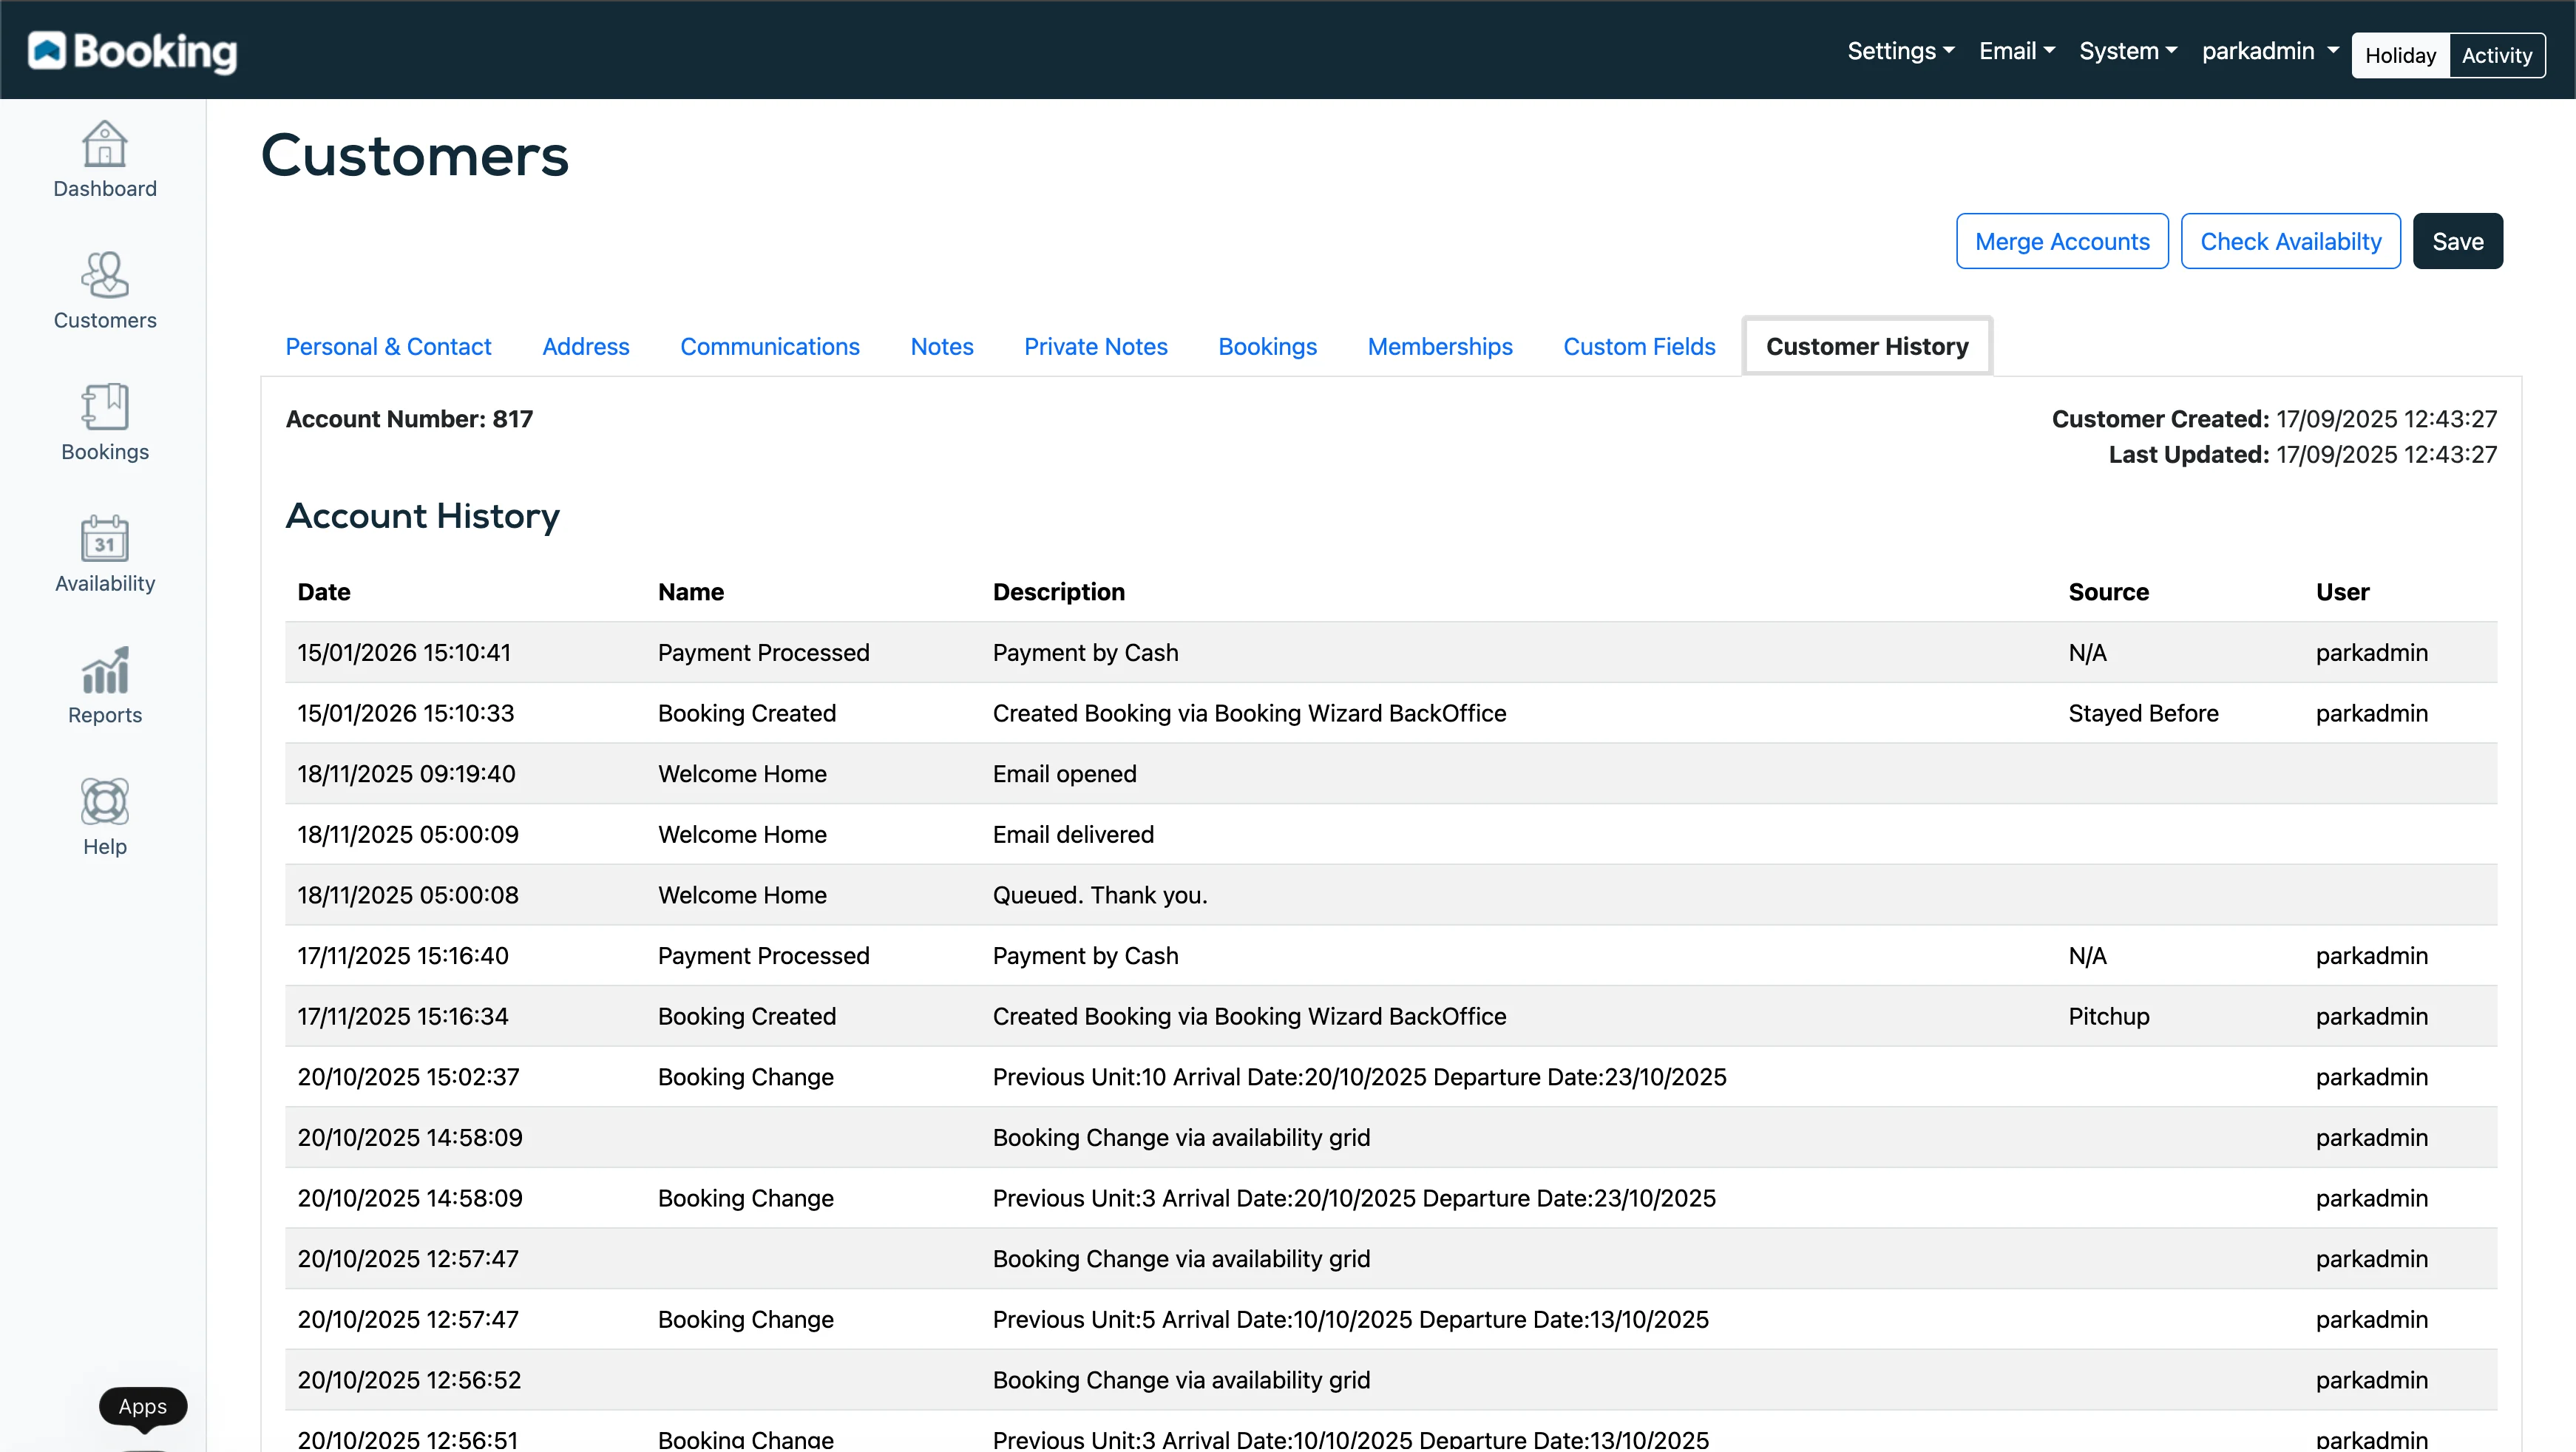The height and width of the screenshot is (1452, 2576).
Task: Select date 17/11/2025 15:16:40
Action: point(403,955)
